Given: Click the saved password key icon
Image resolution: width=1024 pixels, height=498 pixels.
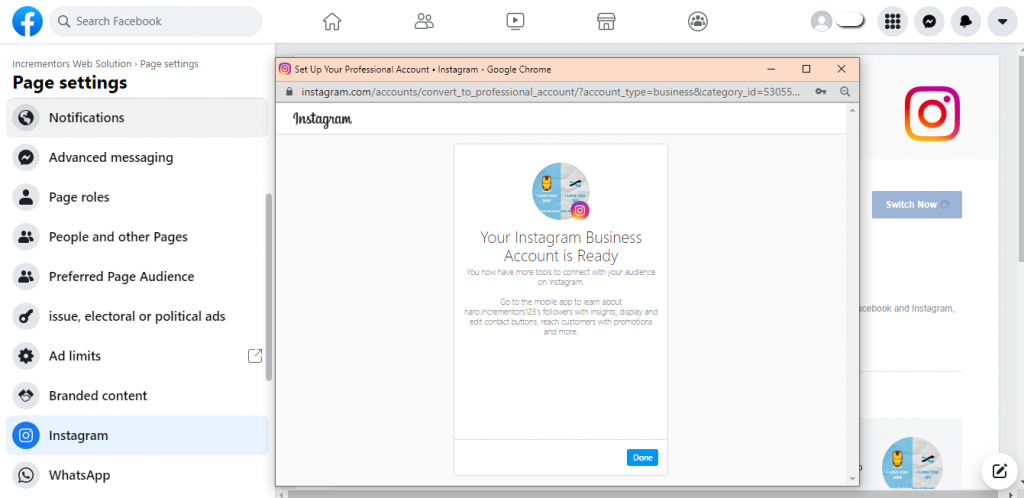Looking at the screenshot, I should pyautogui.click(x=822, y=92).
